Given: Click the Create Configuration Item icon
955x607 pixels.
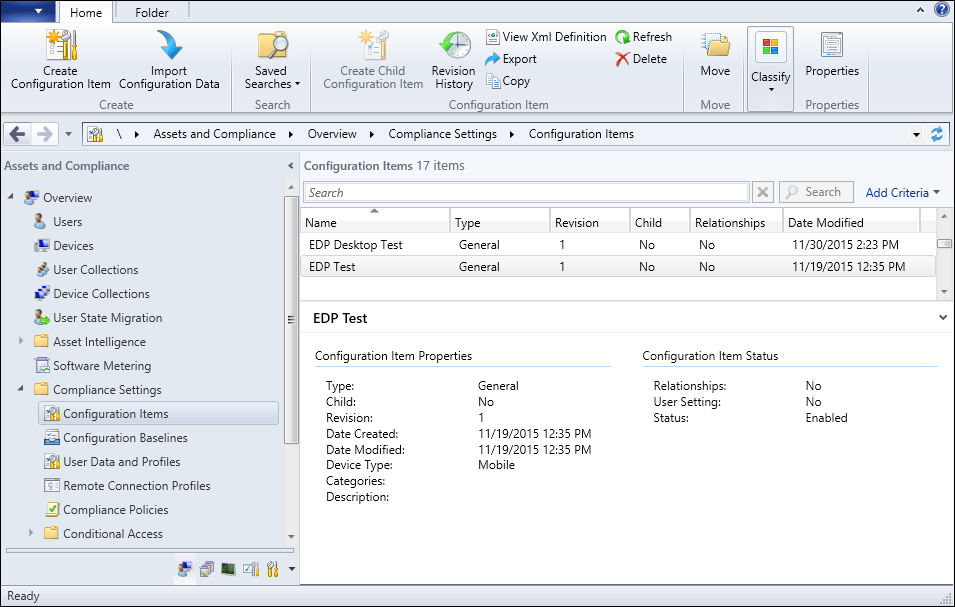Looking at the screenshot, I should [x=61, y=46].
